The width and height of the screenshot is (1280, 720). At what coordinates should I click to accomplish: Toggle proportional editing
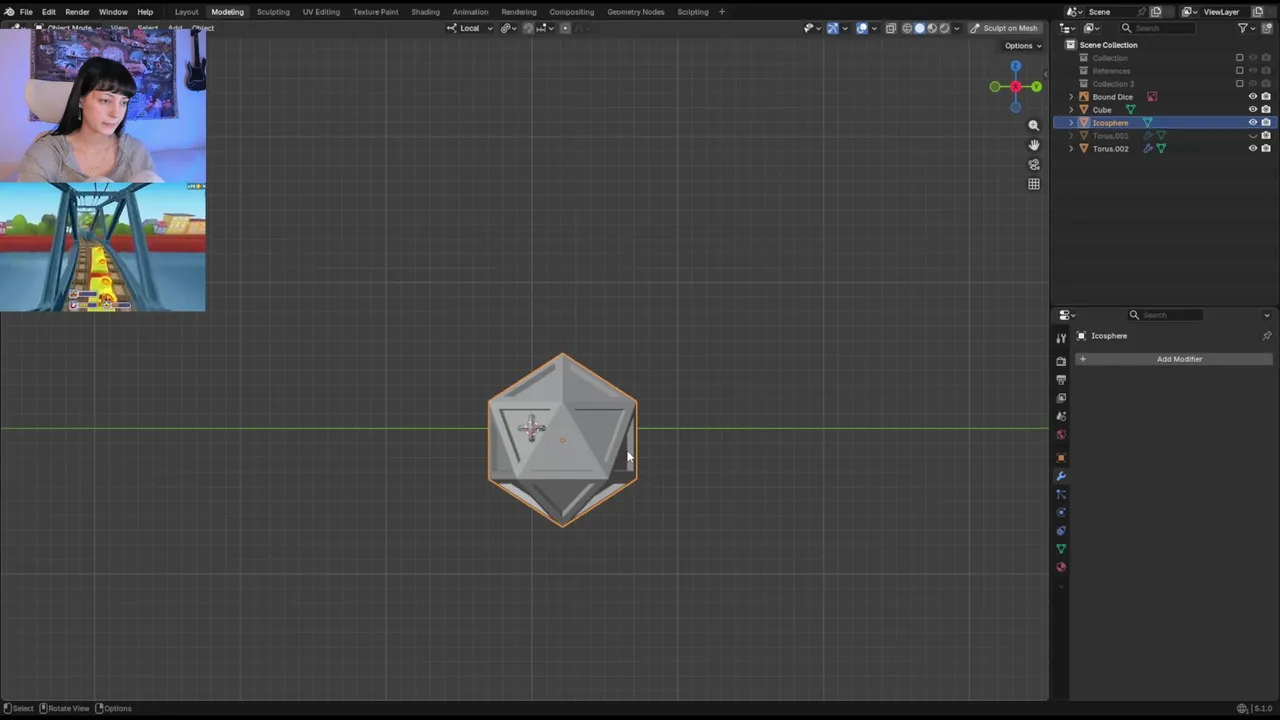tap(565, 28)
